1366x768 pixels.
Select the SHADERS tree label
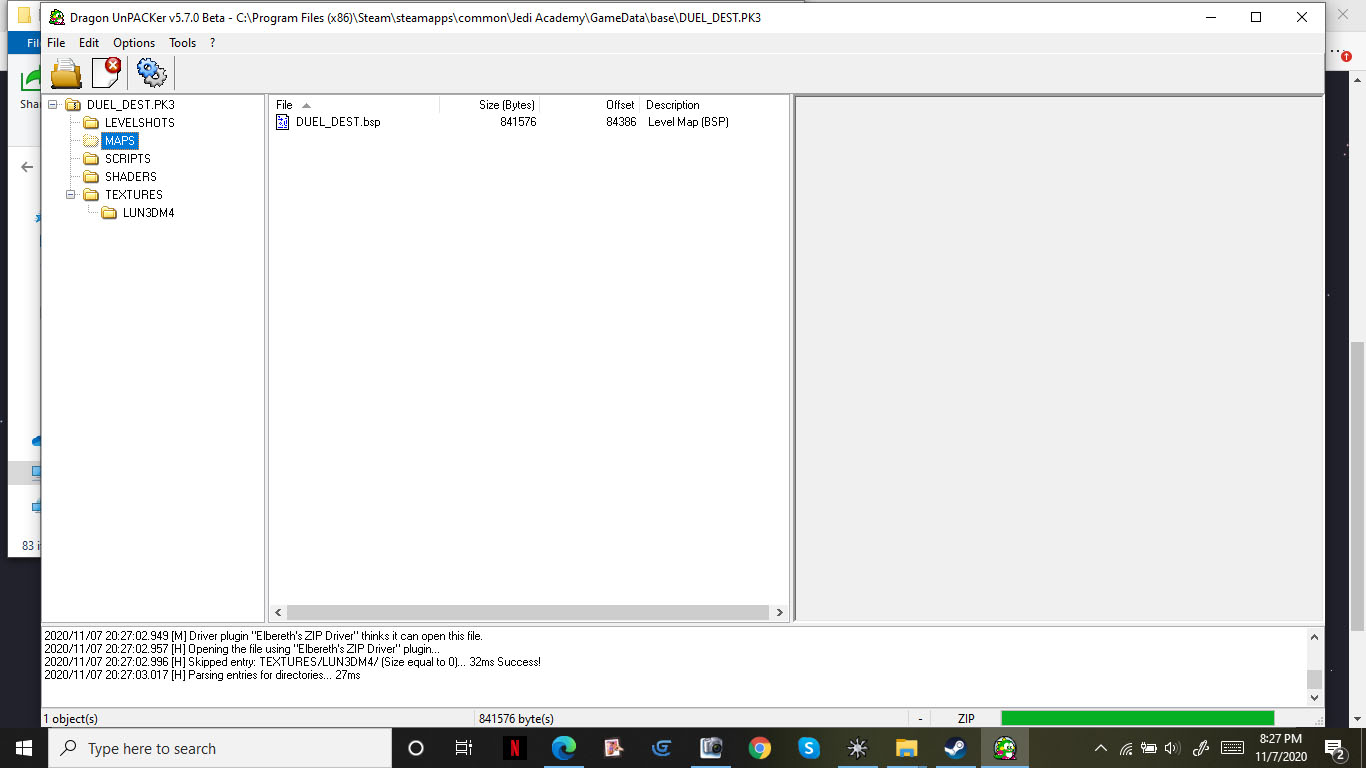tap(131, 177)
